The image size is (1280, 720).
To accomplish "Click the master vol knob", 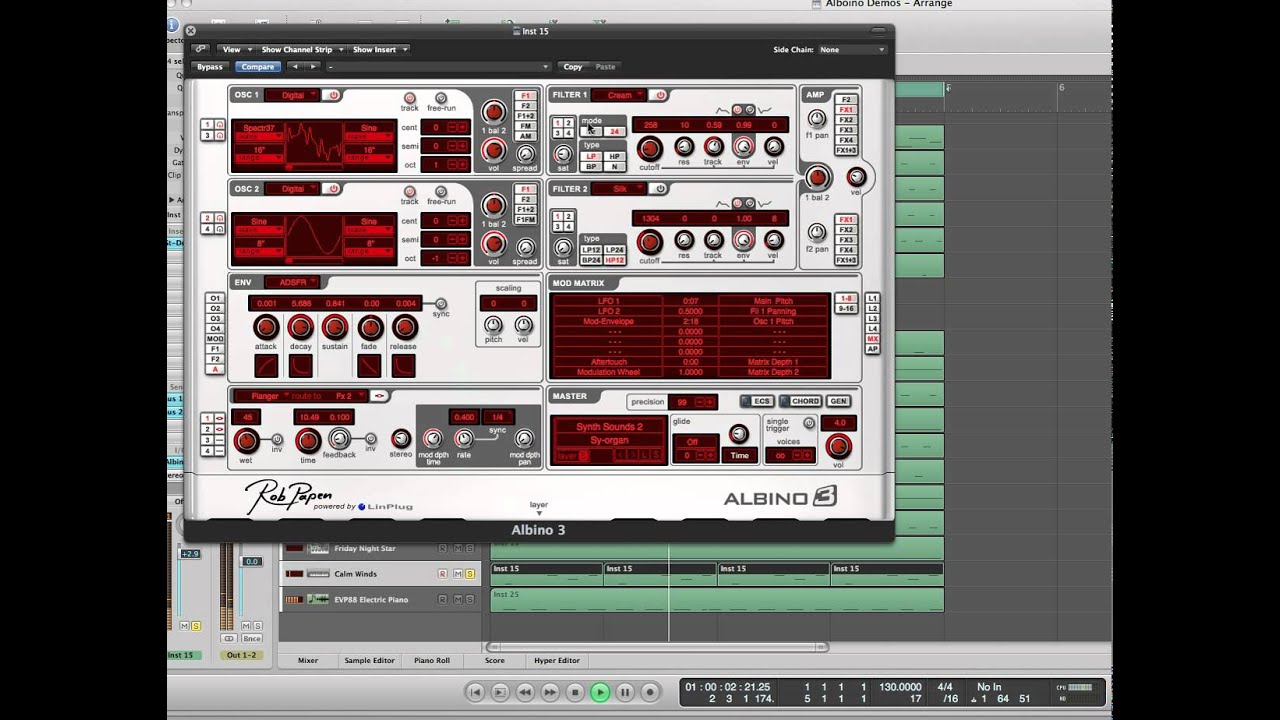I will pyautogui.click(x=838, y=446).
